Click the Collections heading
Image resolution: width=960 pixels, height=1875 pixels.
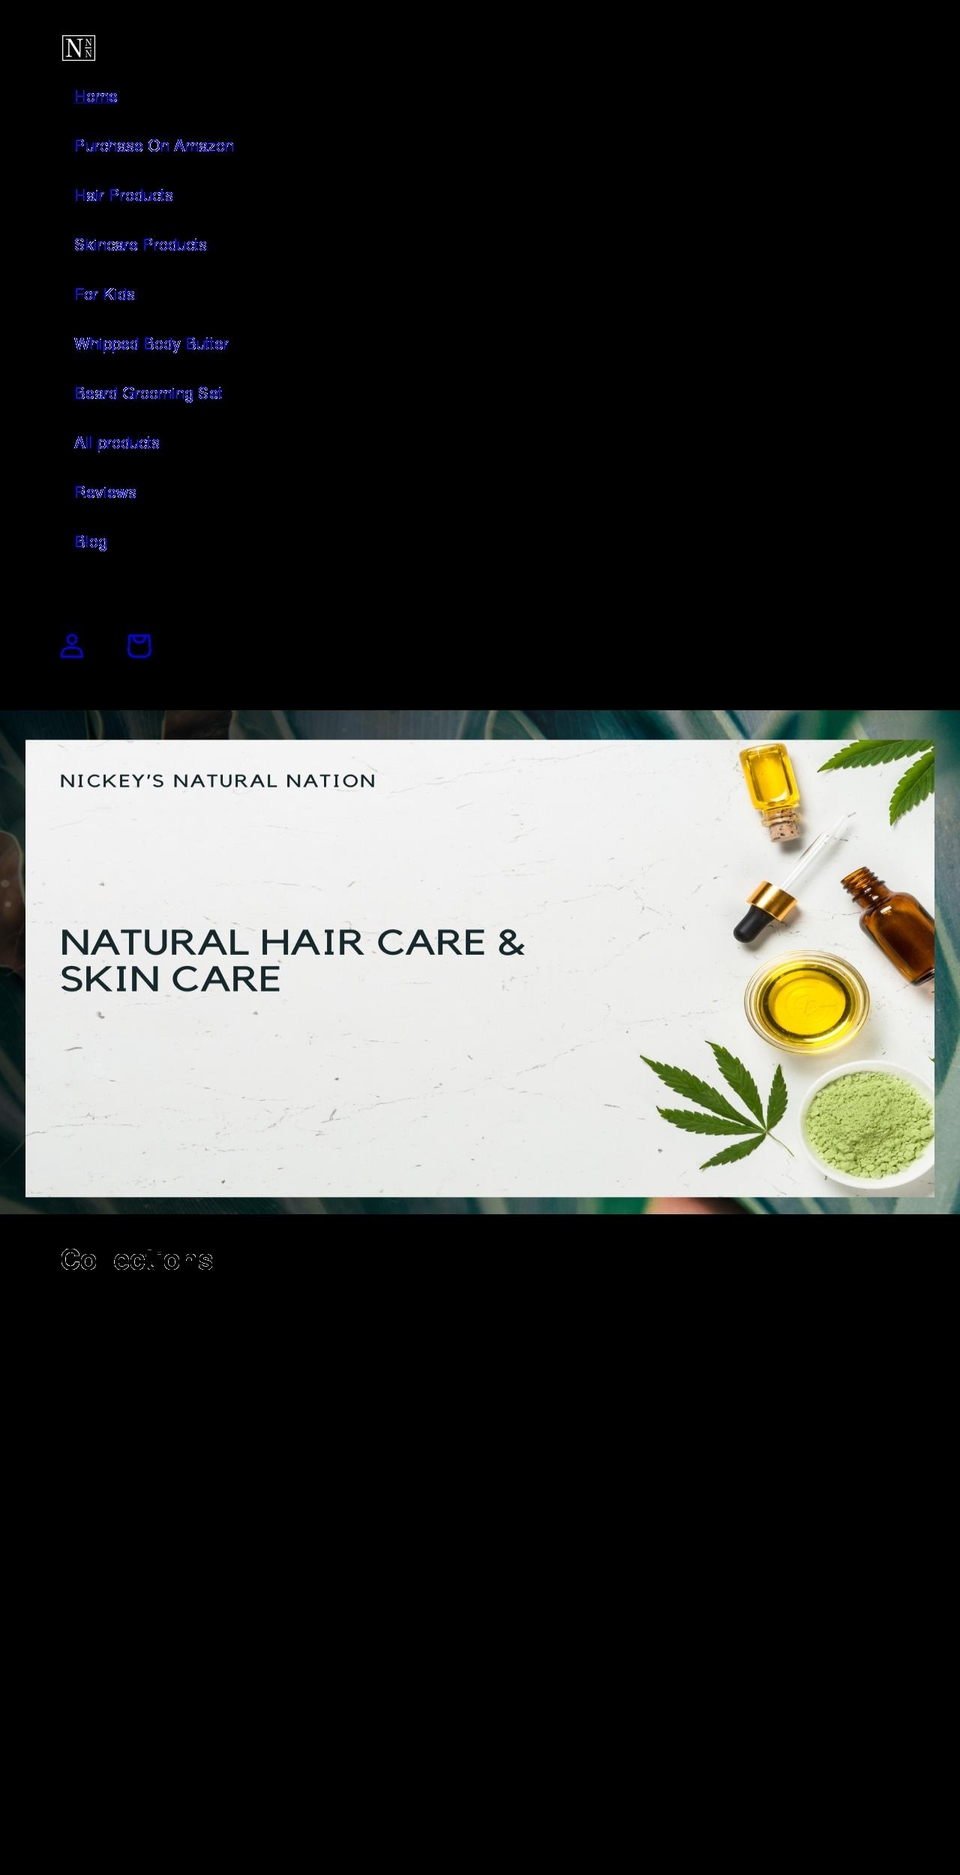[137, 1260]
